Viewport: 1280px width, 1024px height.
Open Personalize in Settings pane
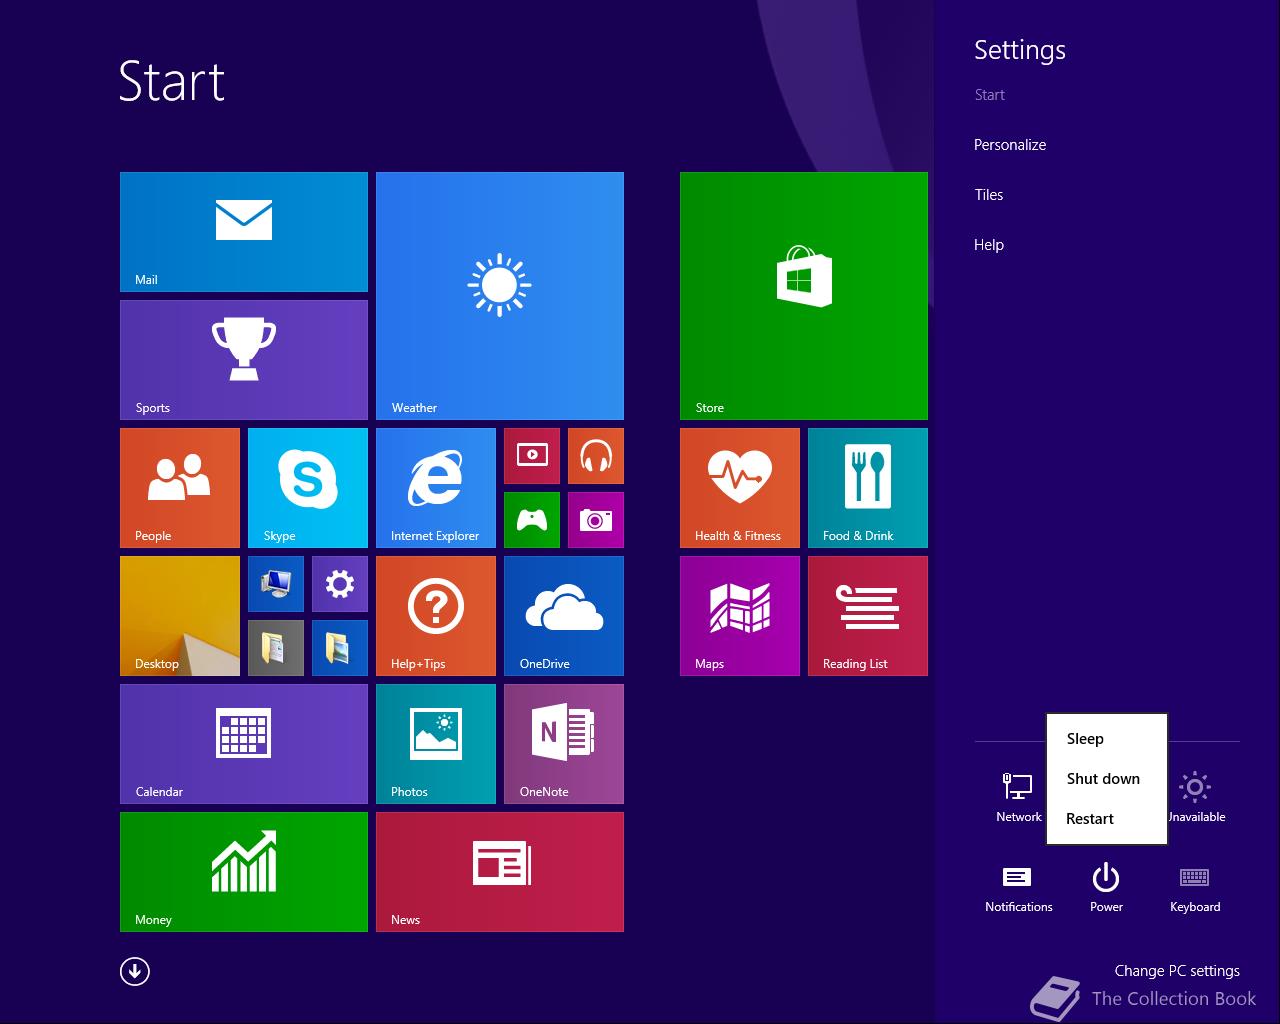point(1010,145)
